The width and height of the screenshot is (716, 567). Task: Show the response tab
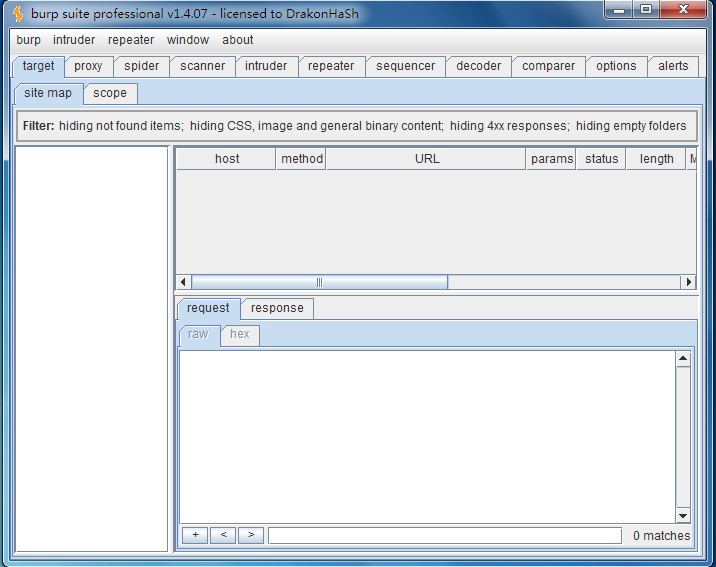[277, 308]
